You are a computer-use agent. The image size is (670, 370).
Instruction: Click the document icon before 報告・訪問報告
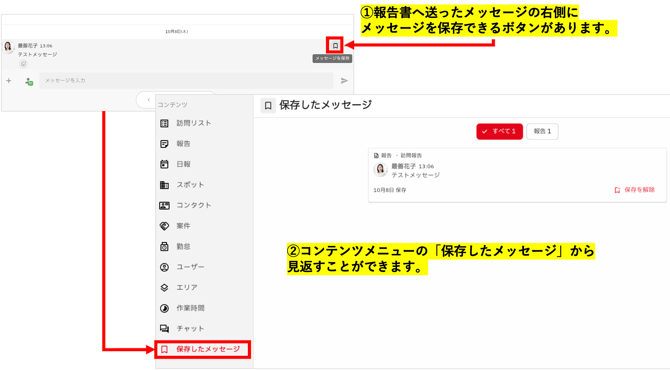point(376,156)
